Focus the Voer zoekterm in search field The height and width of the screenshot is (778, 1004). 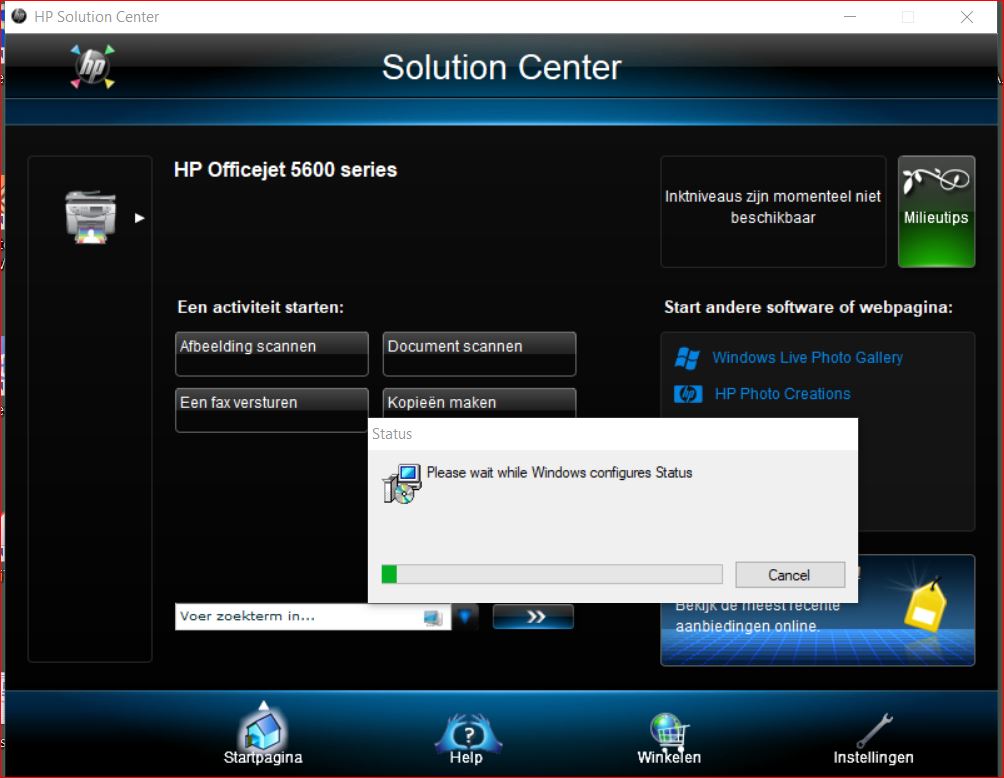point(298,617)
